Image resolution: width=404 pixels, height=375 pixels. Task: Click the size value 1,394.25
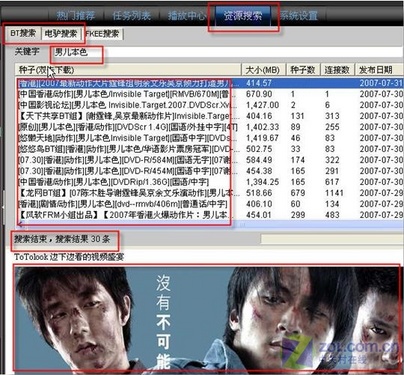pos(262,182)
